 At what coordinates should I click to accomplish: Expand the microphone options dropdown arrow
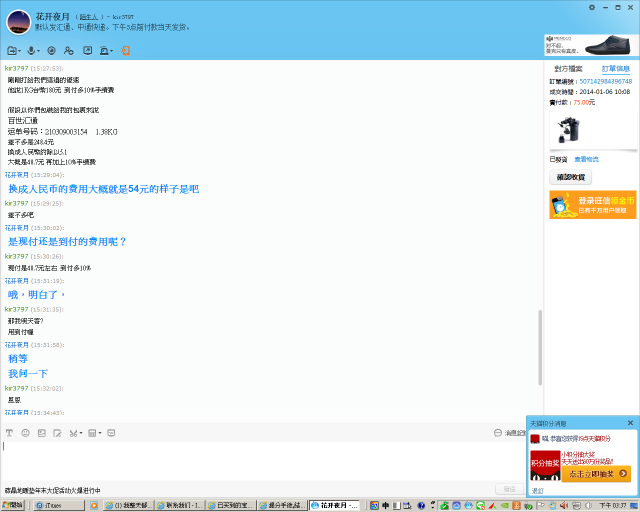38,51
